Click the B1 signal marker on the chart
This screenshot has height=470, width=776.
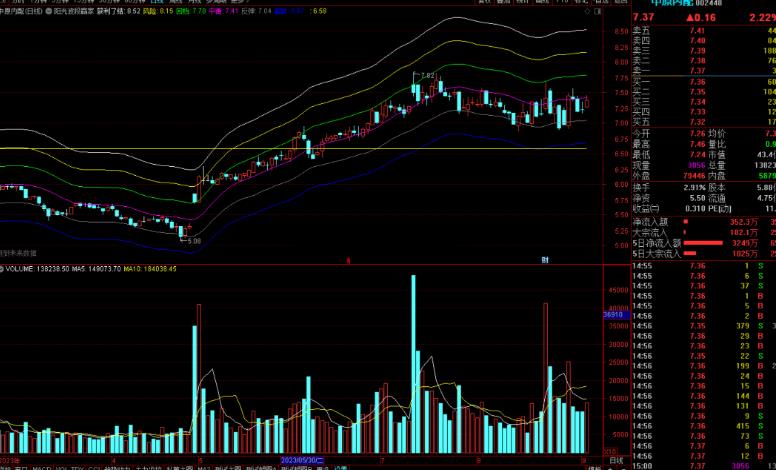click(x=545, y=260)
